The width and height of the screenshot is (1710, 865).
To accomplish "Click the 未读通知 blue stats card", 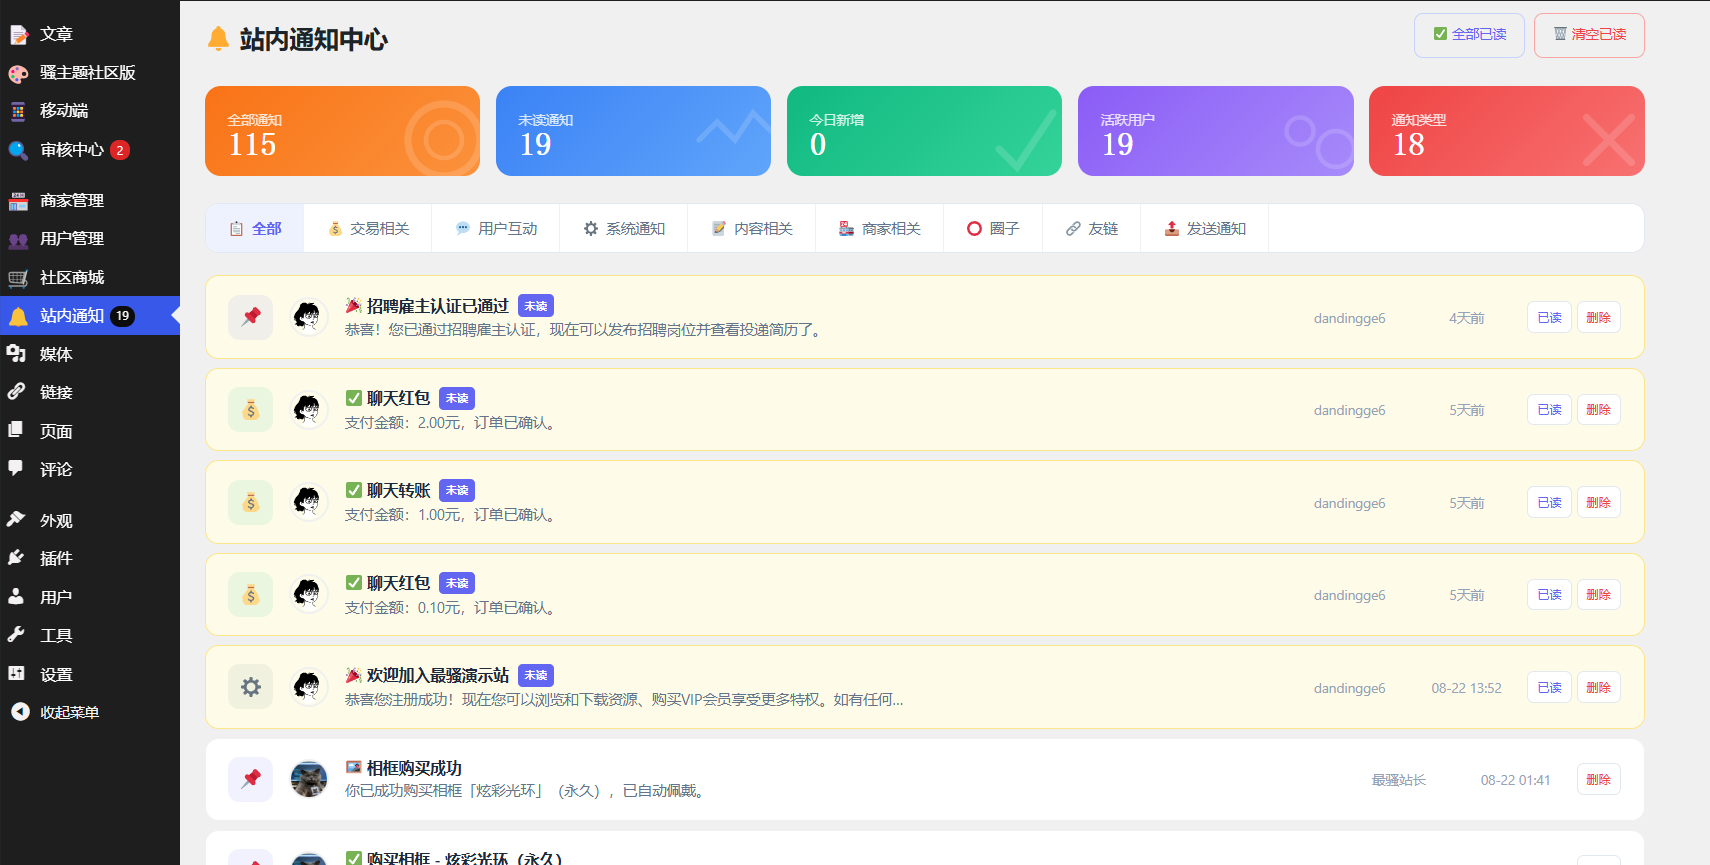I will click(633, 131).
